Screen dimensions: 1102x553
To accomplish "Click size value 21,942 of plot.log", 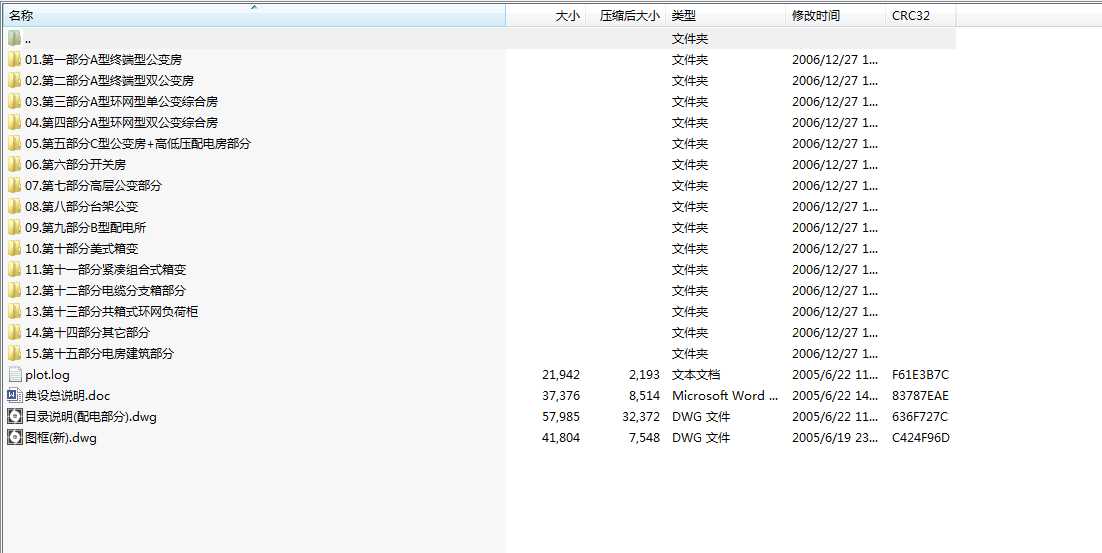I will 561,375.
